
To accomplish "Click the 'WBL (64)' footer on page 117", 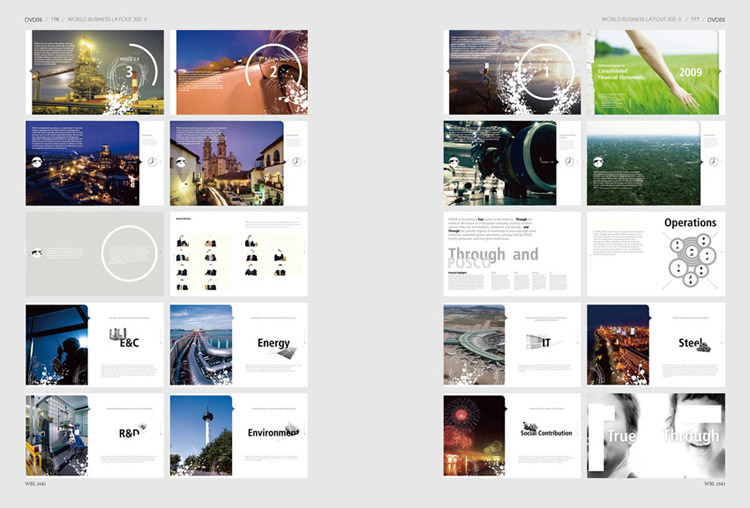I will click(x=715, y=484).
